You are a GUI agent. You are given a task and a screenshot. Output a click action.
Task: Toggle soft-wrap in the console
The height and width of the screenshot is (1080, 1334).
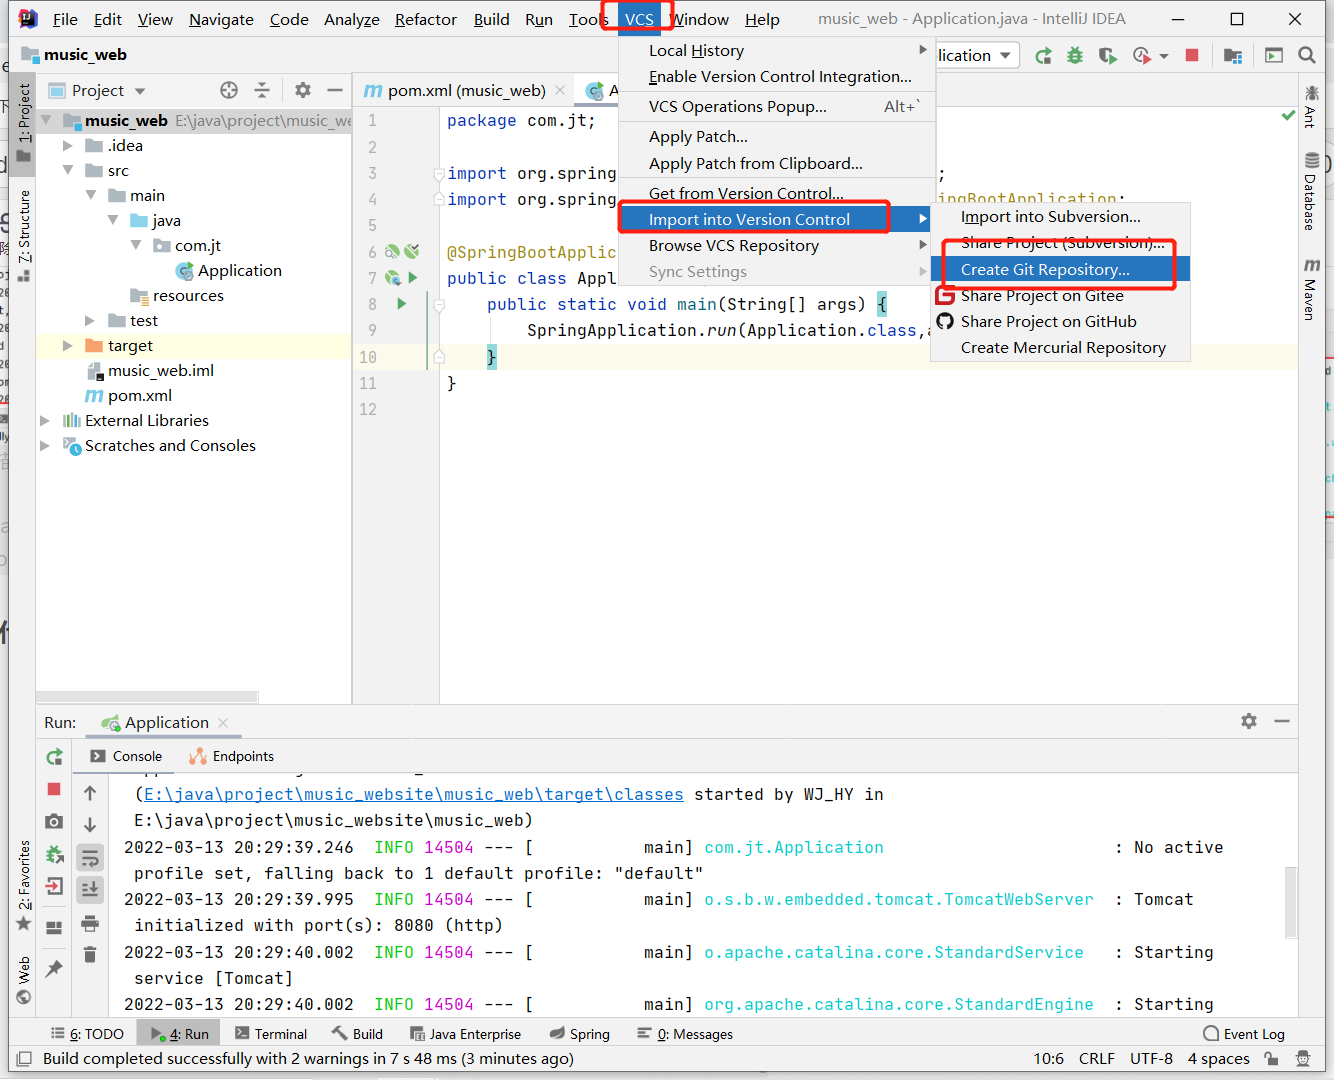(x=90, y=857)
